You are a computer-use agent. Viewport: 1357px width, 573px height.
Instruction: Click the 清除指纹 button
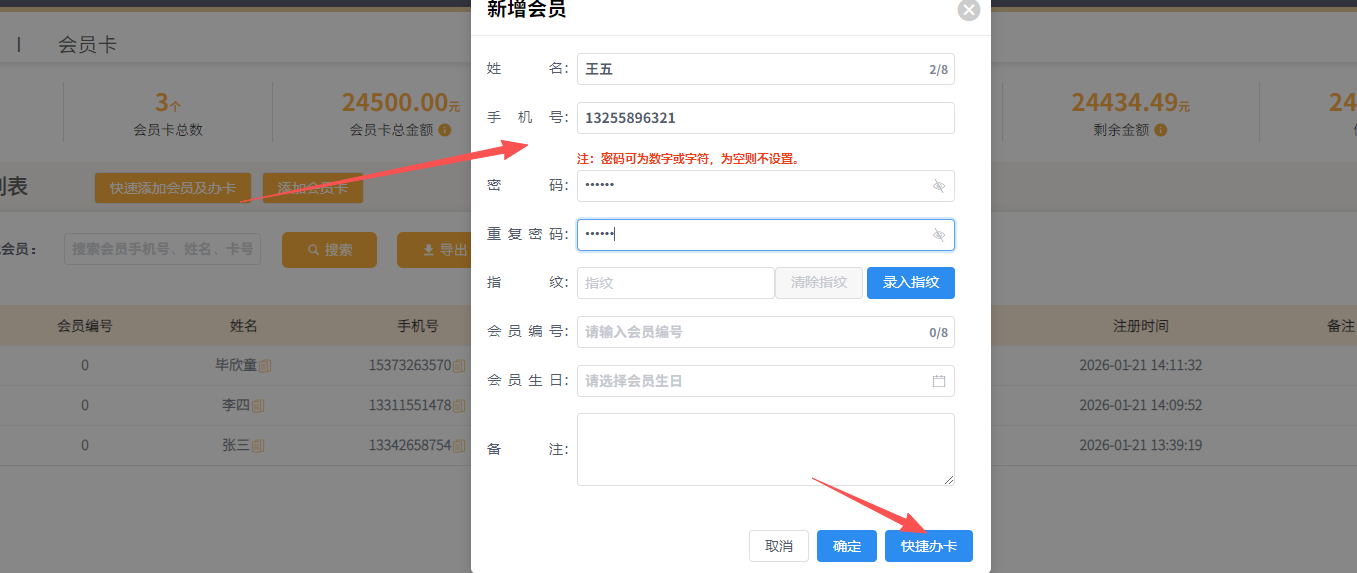pyautogui.click(x=819, y=283)
